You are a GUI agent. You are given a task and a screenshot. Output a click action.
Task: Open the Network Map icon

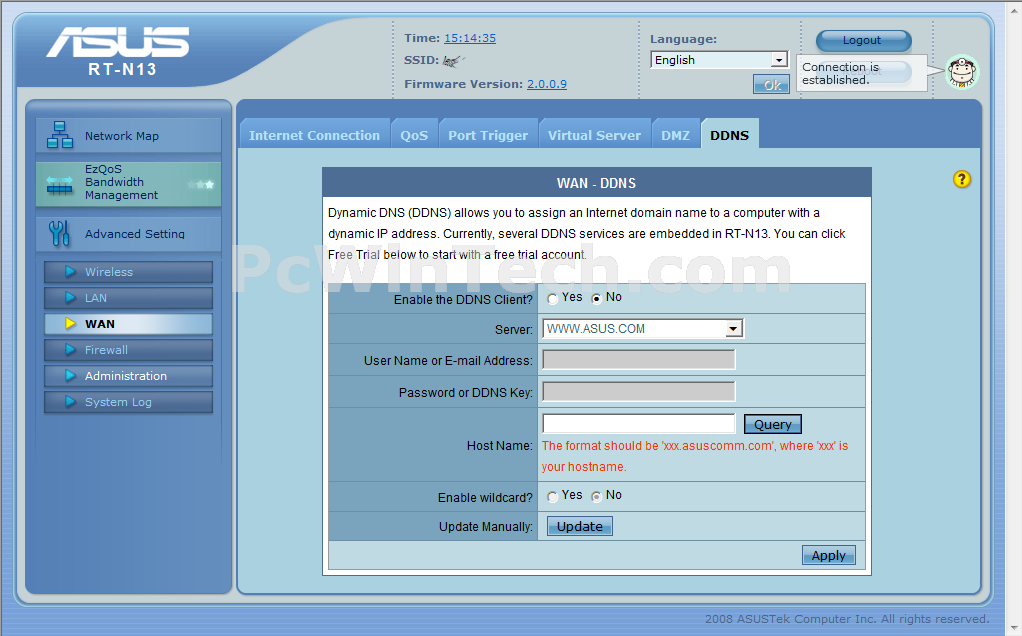tap(60, 135)
